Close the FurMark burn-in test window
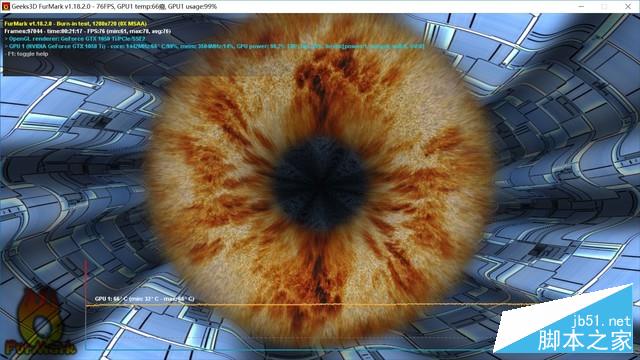The width and height of the screenshot is (640, 360). [628, 7]
